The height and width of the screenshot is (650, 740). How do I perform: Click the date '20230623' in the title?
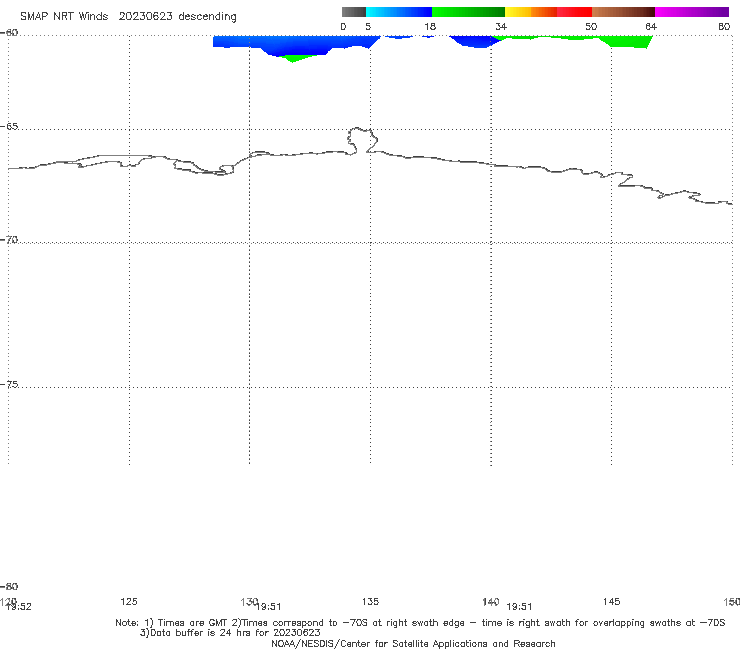(145, 16)
